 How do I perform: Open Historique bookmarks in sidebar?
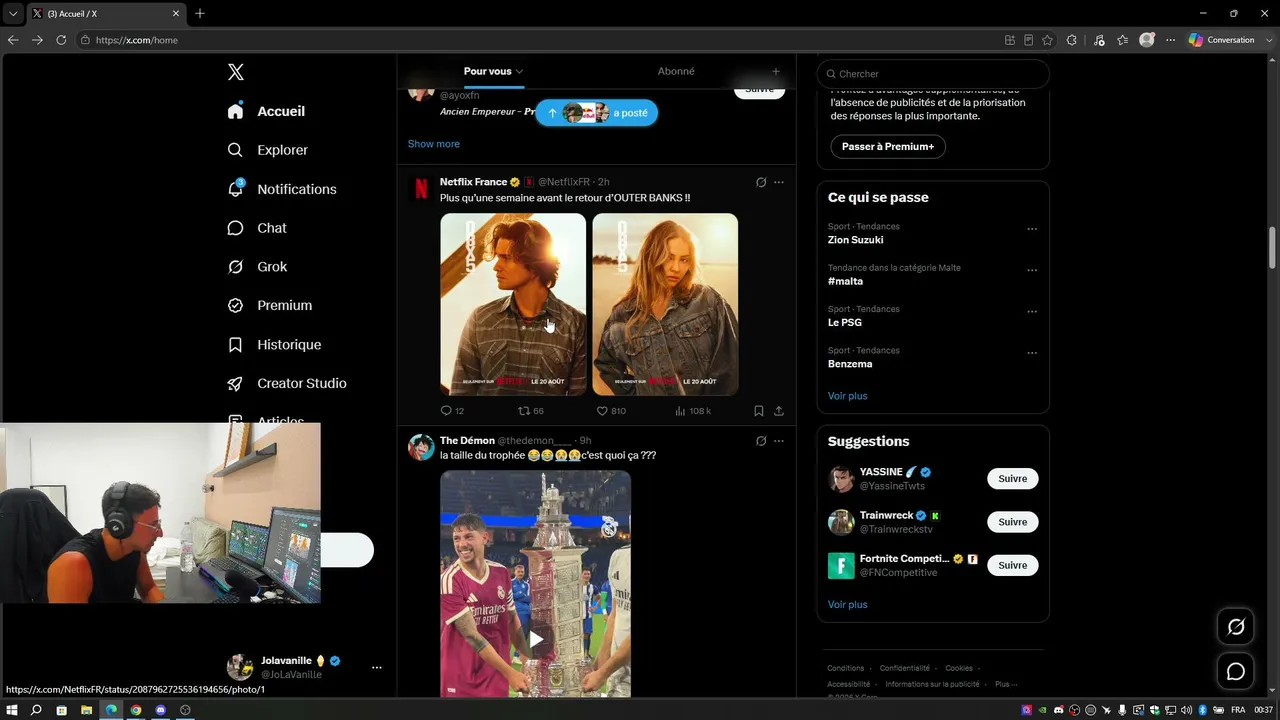(274, 344)
